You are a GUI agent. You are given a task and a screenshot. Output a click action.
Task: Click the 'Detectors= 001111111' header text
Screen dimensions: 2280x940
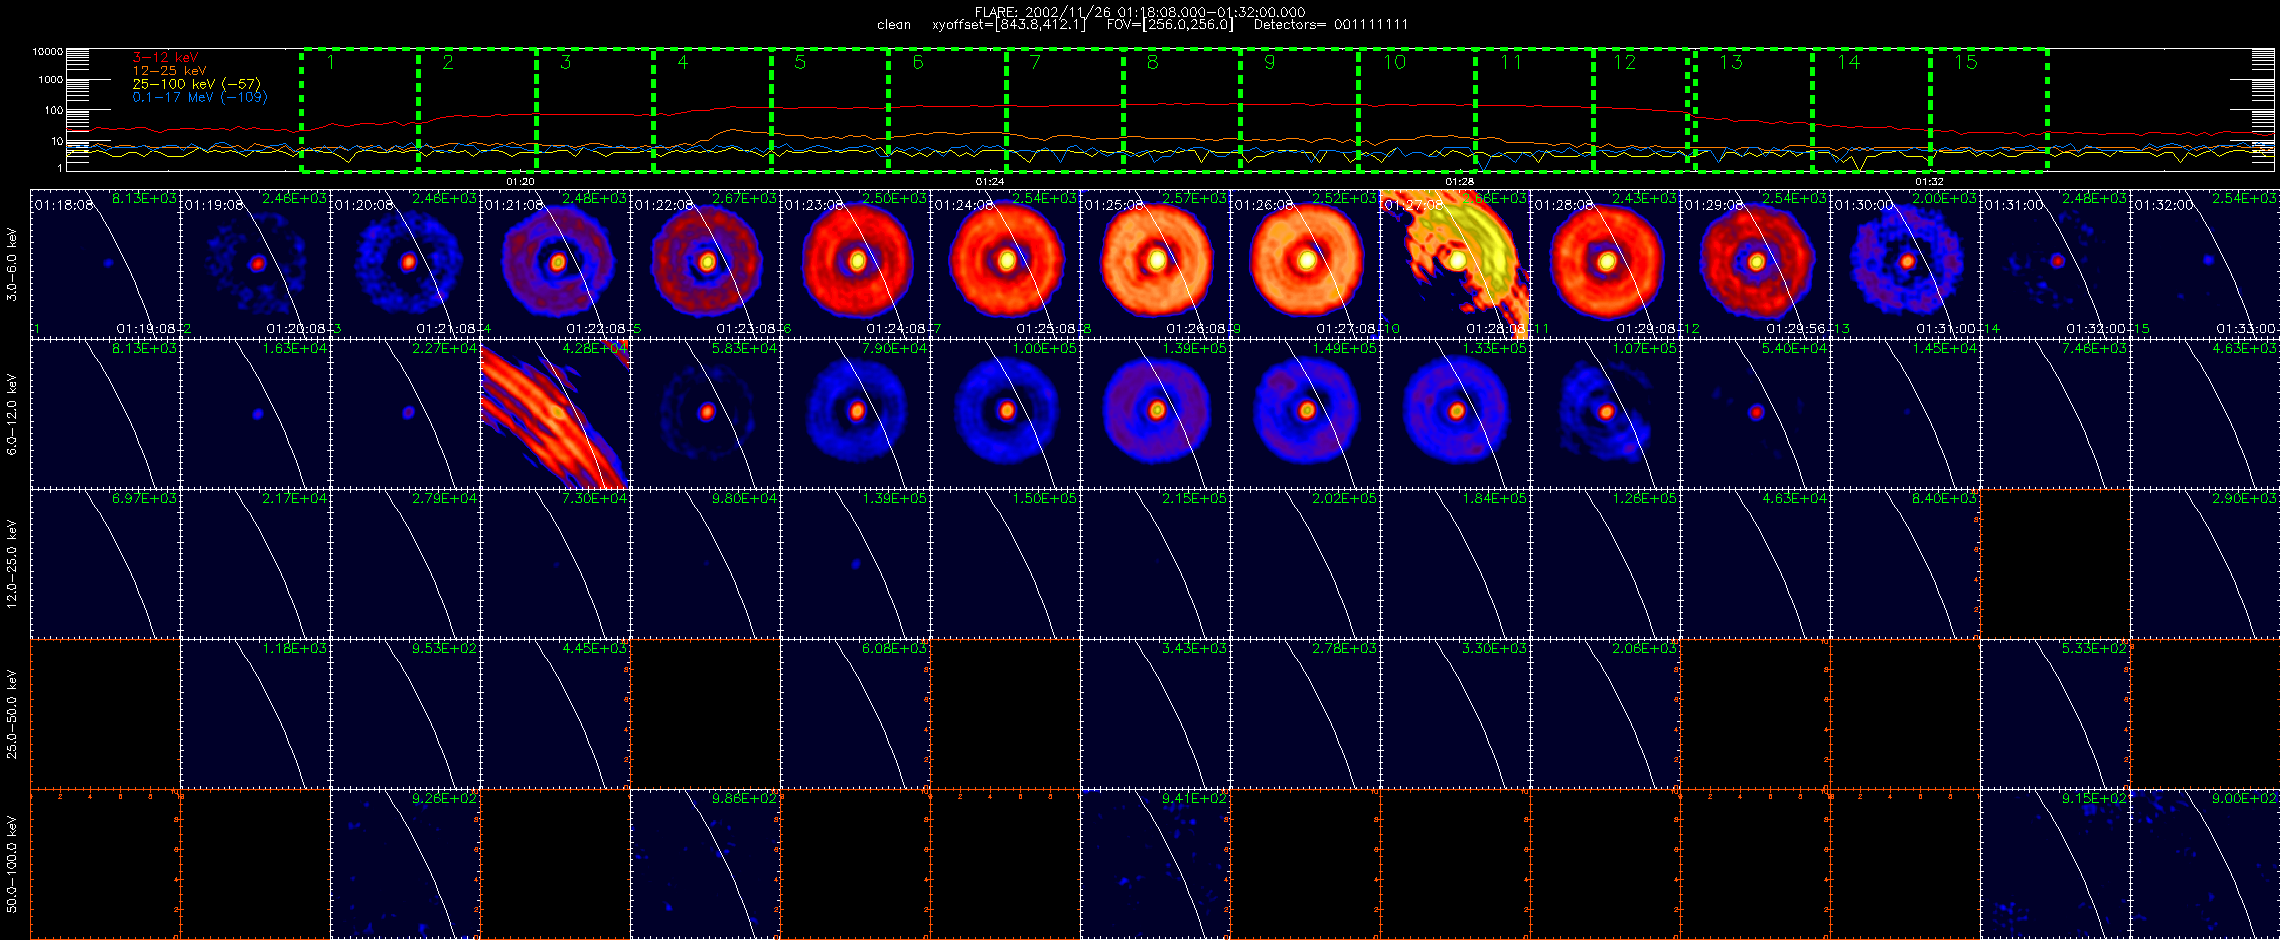(1330, 25)
